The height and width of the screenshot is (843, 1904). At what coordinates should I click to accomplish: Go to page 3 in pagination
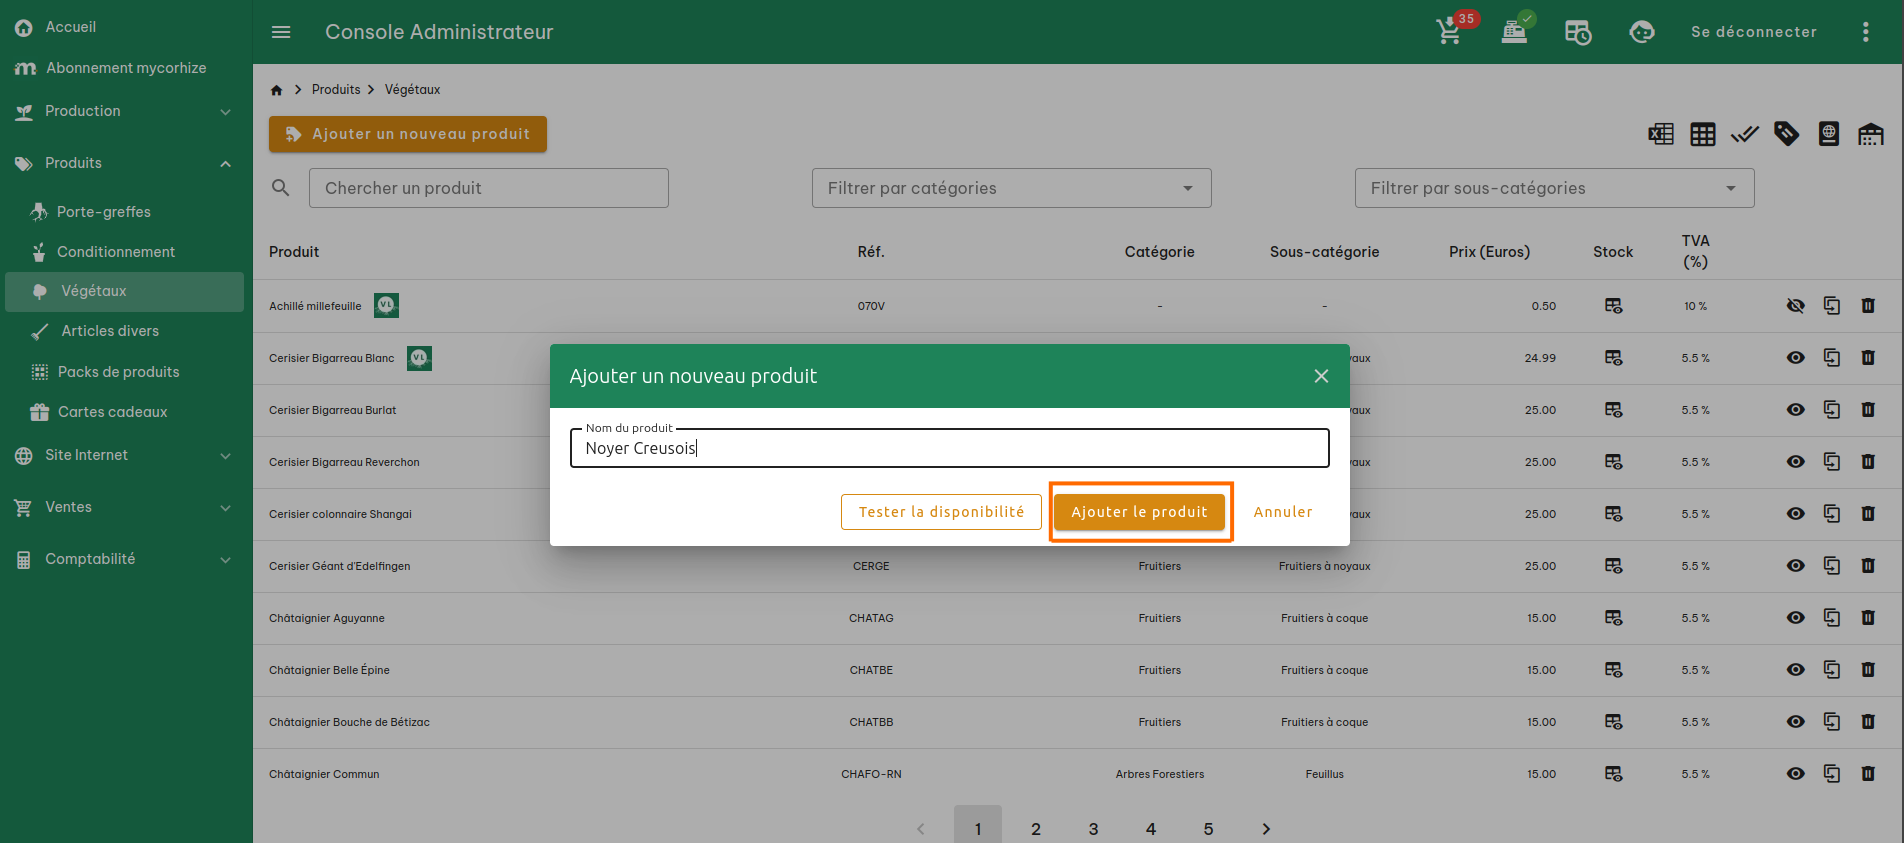pyautogui.click(x=1093, y=829)
